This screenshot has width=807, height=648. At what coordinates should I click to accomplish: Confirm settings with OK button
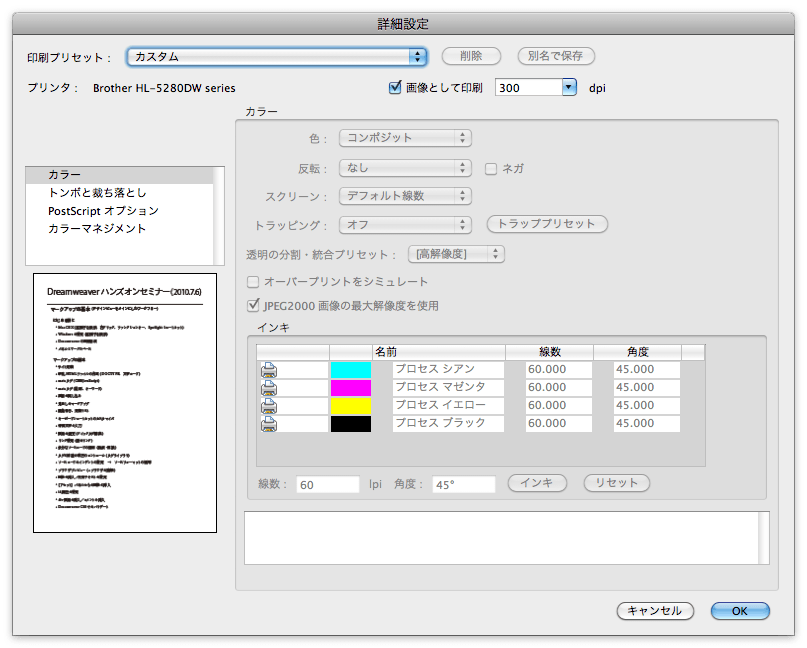(740, 611)
